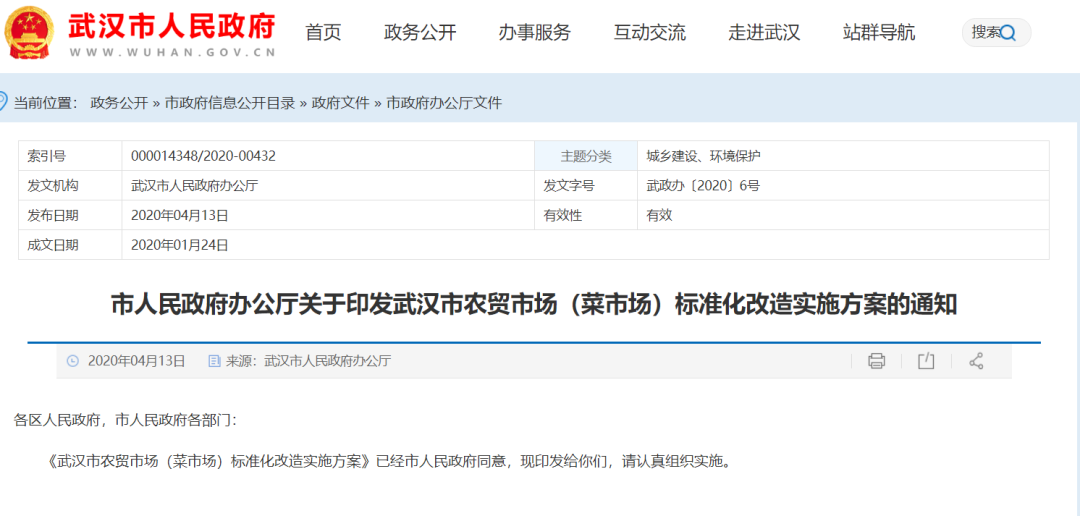Click 政务公开 breadcrumb link

[119, 102]
